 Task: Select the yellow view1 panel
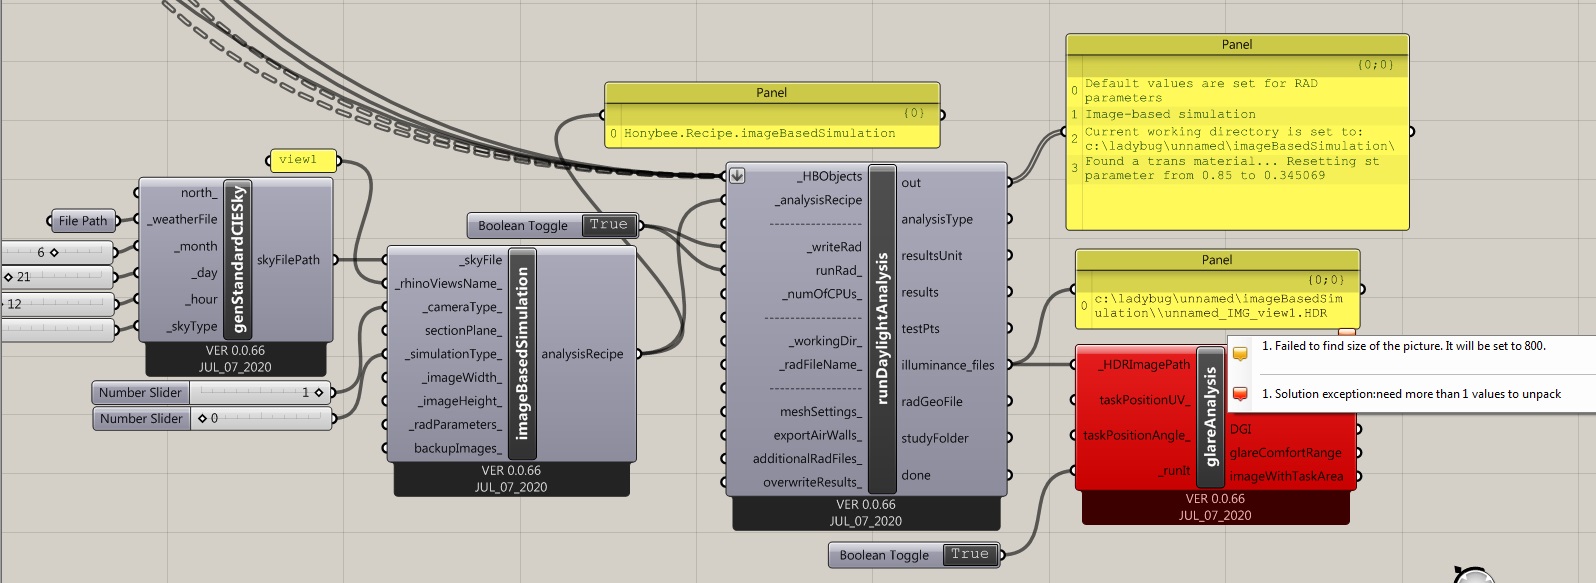[304, 160]
